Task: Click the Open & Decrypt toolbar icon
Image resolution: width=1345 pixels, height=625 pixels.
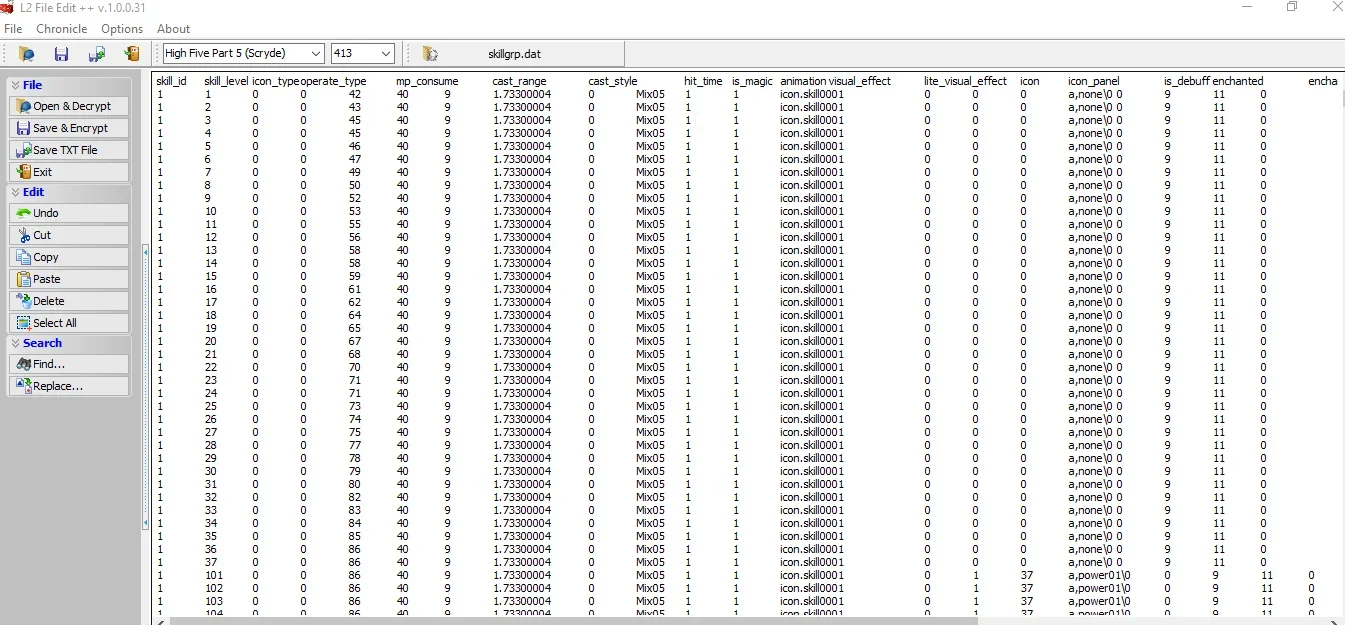Action: pyautogui.click(x=27, y=54)
